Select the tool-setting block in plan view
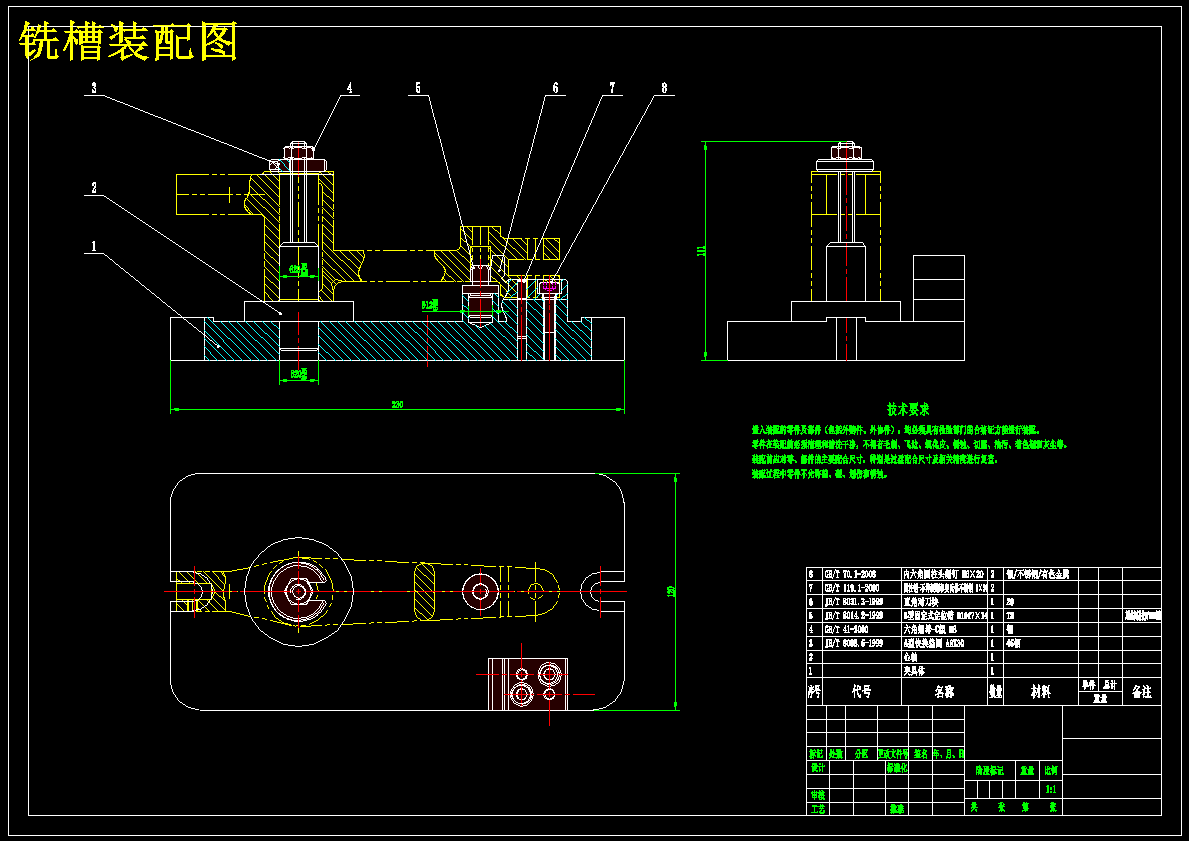Screen dimensions: 1189x841 (x=528, y=684)
